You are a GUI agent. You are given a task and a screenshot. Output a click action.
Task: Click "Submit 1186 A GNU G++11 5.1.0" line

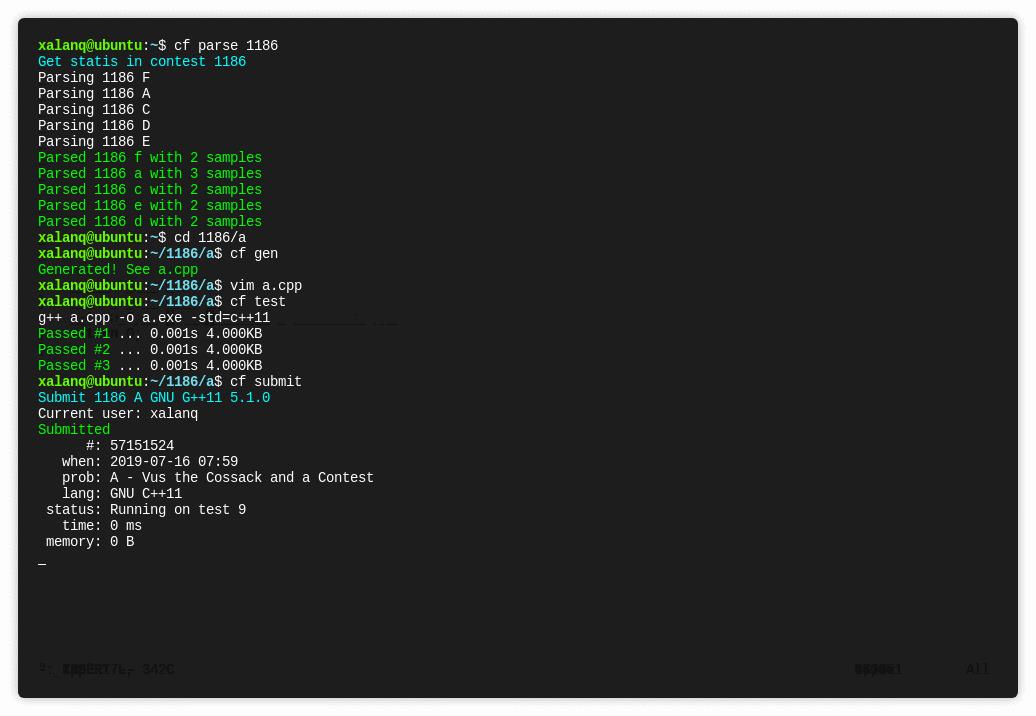pos(154,398)
